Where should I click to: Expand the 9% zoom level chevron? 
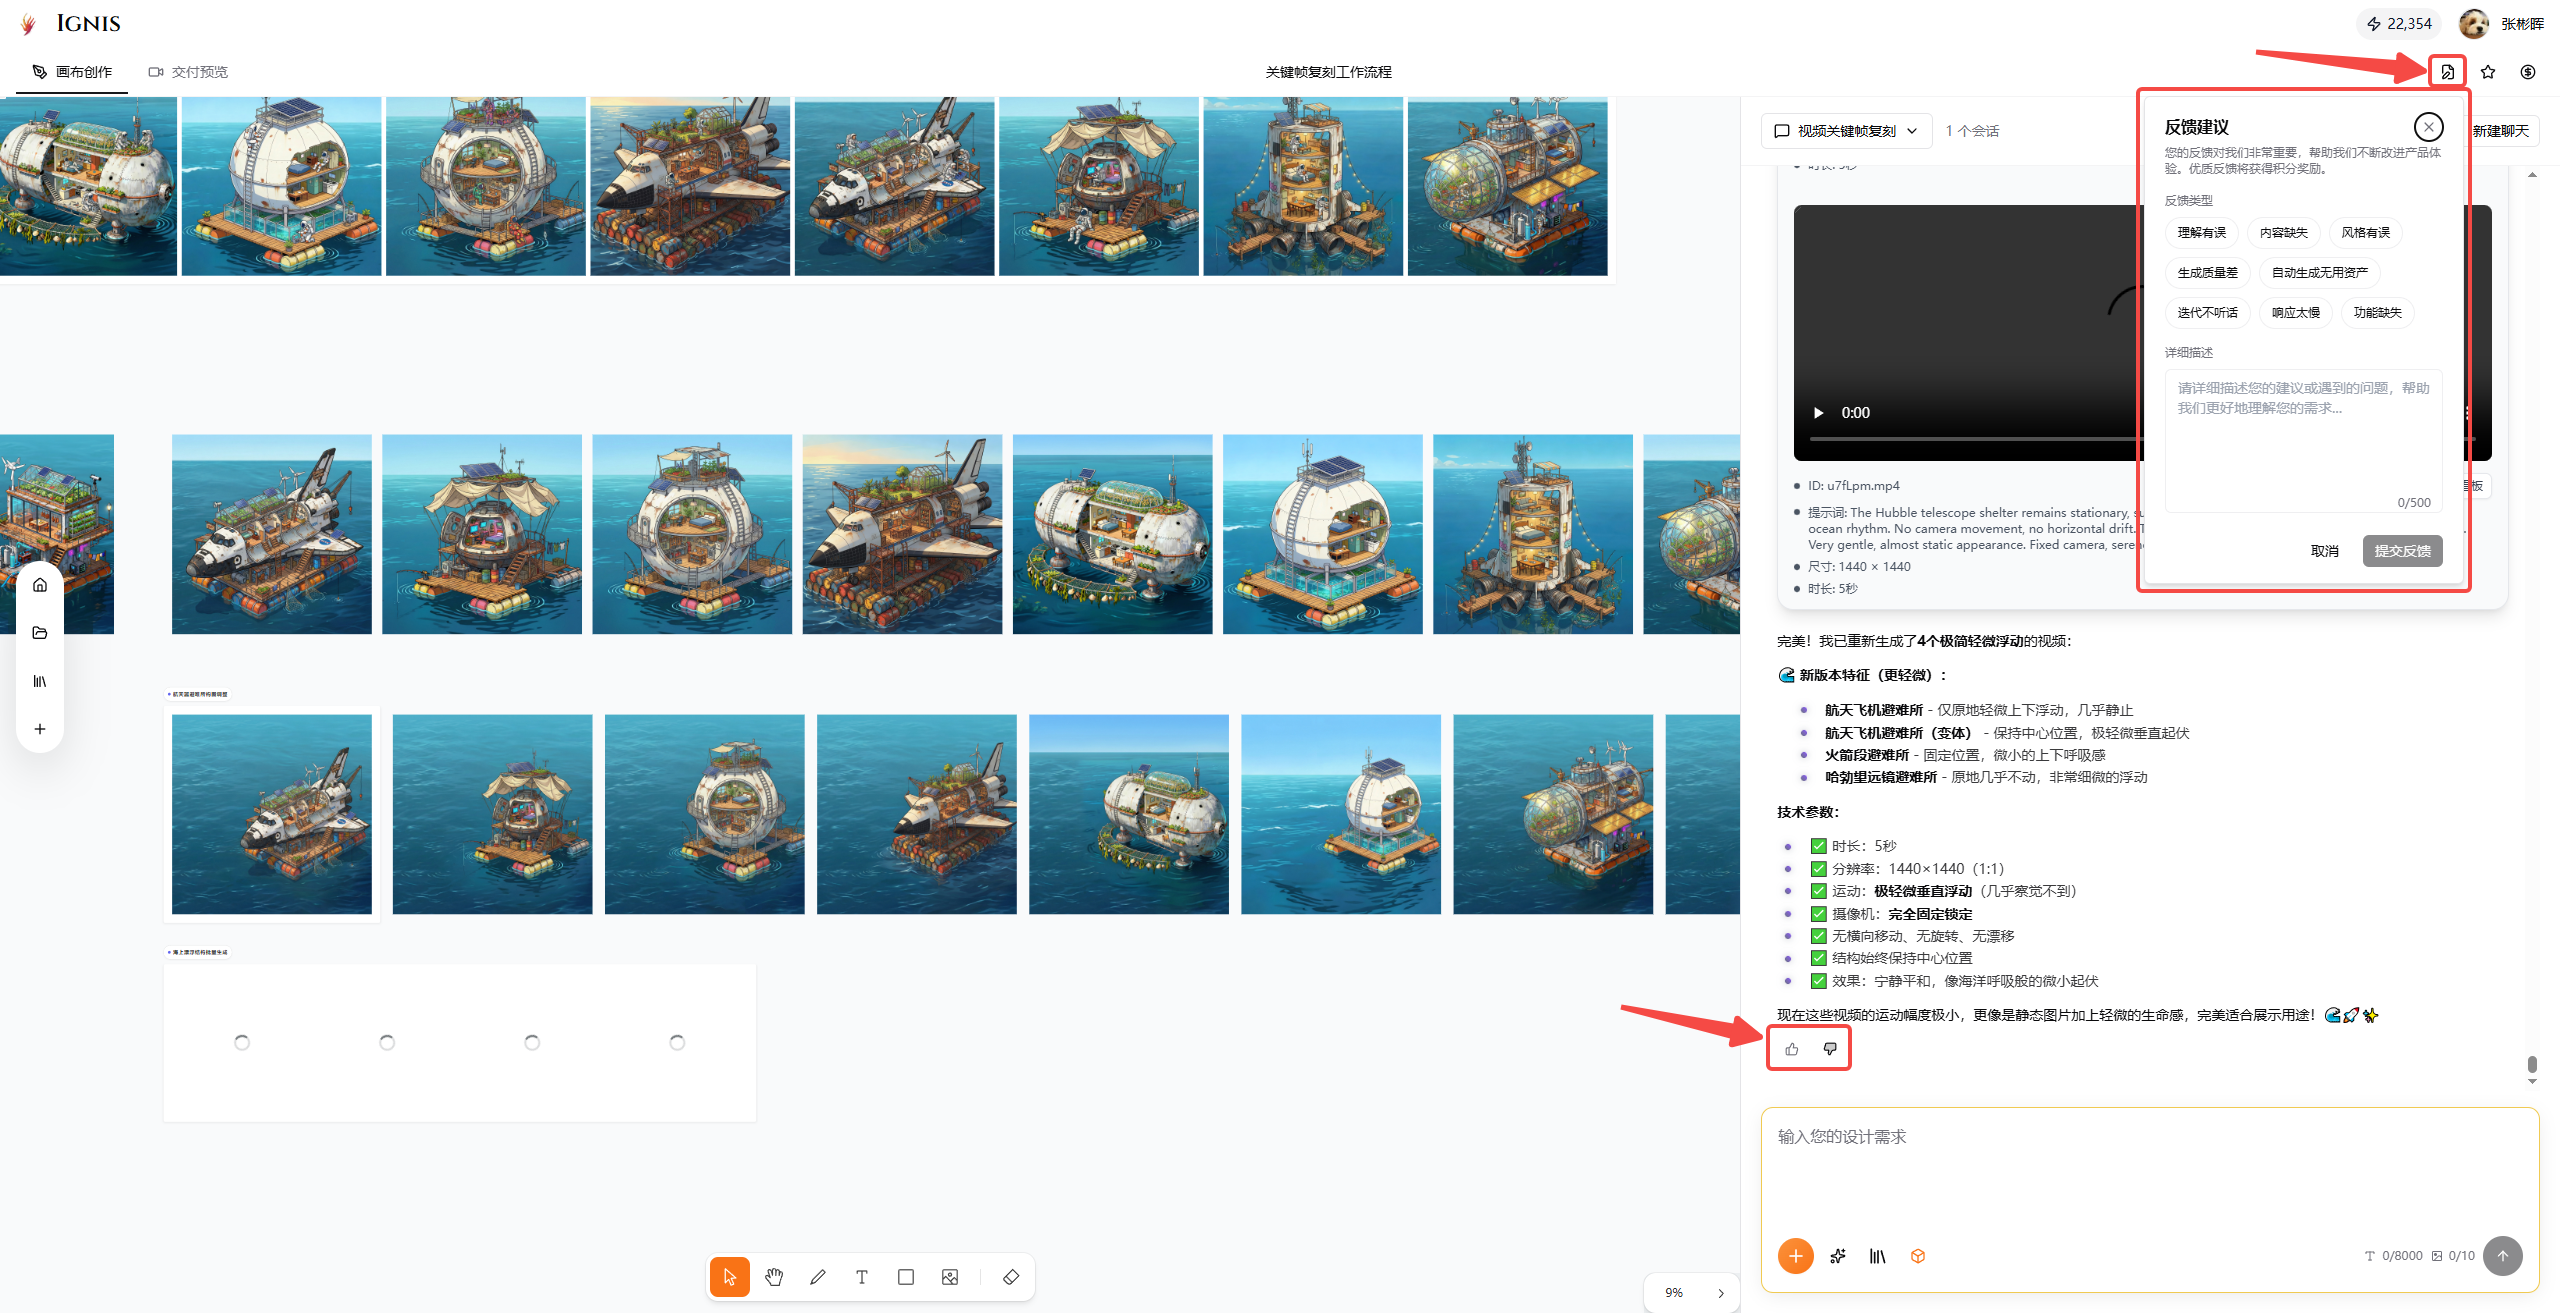click(x=1721, y=1293)
